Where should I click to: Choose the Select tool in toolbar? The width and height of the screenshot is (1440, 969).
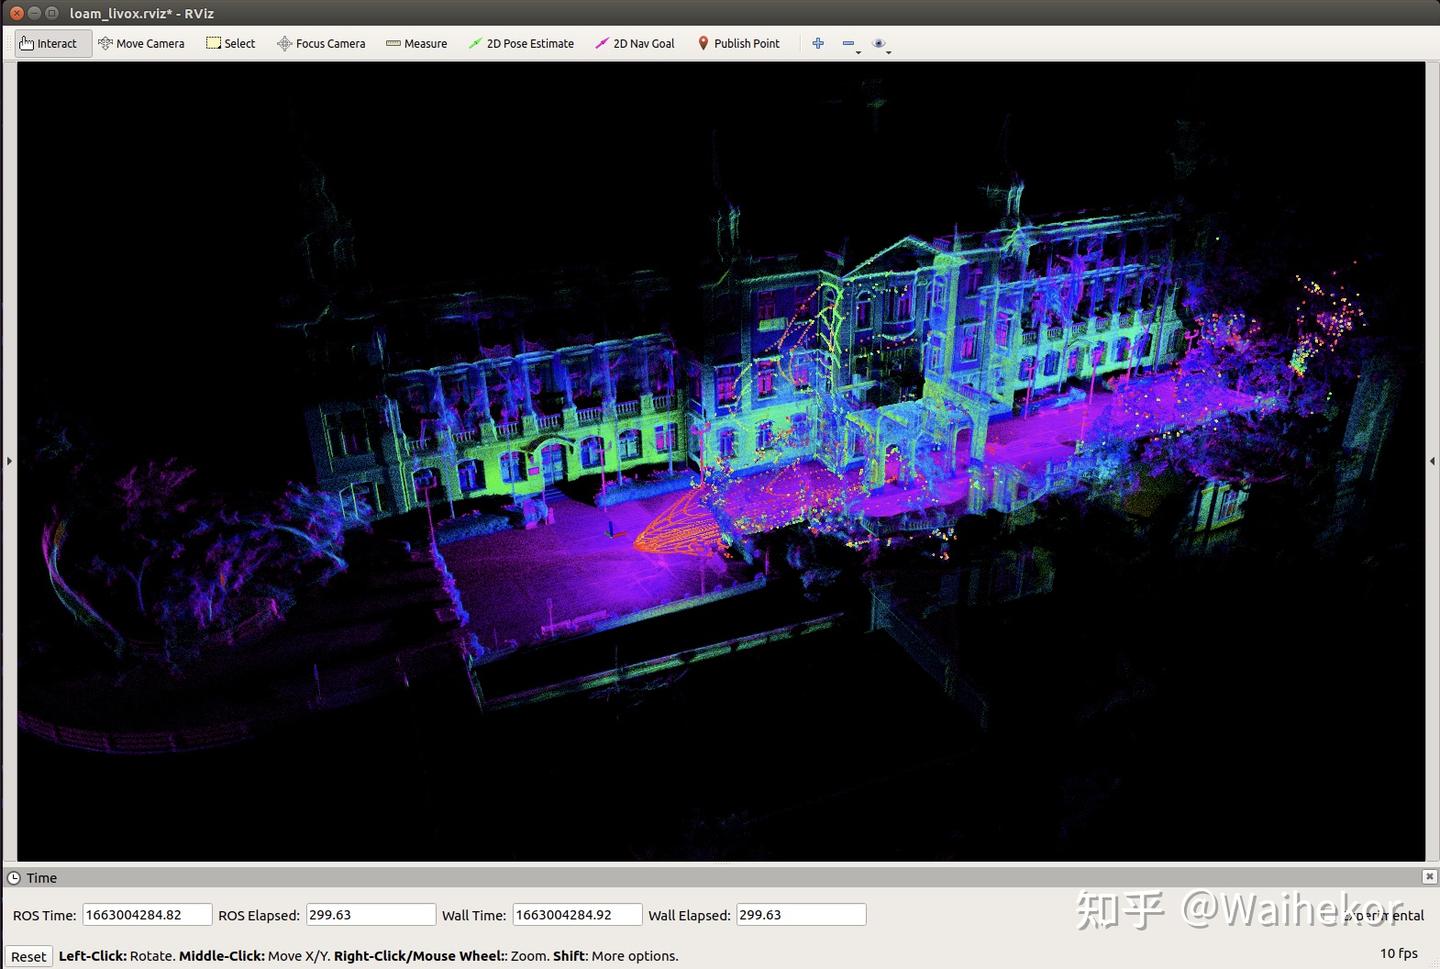pos(230,43)
